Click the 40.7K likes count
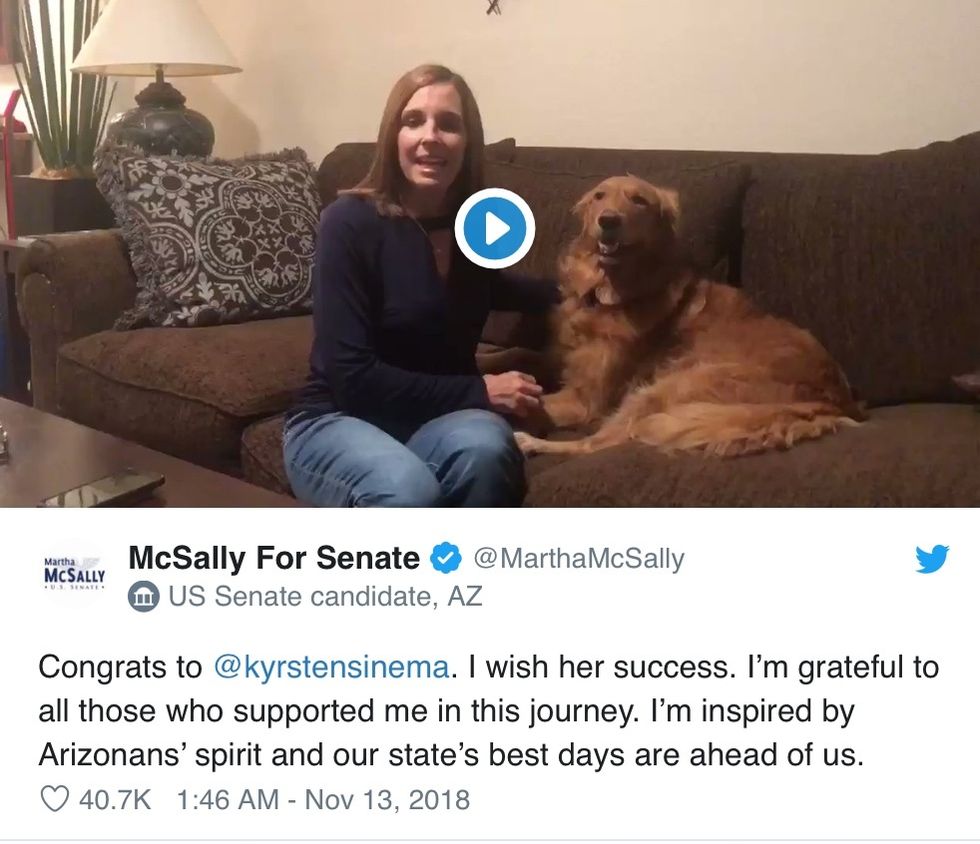The height and width of the screenshot is (844, 980). [x=111, y=800]
